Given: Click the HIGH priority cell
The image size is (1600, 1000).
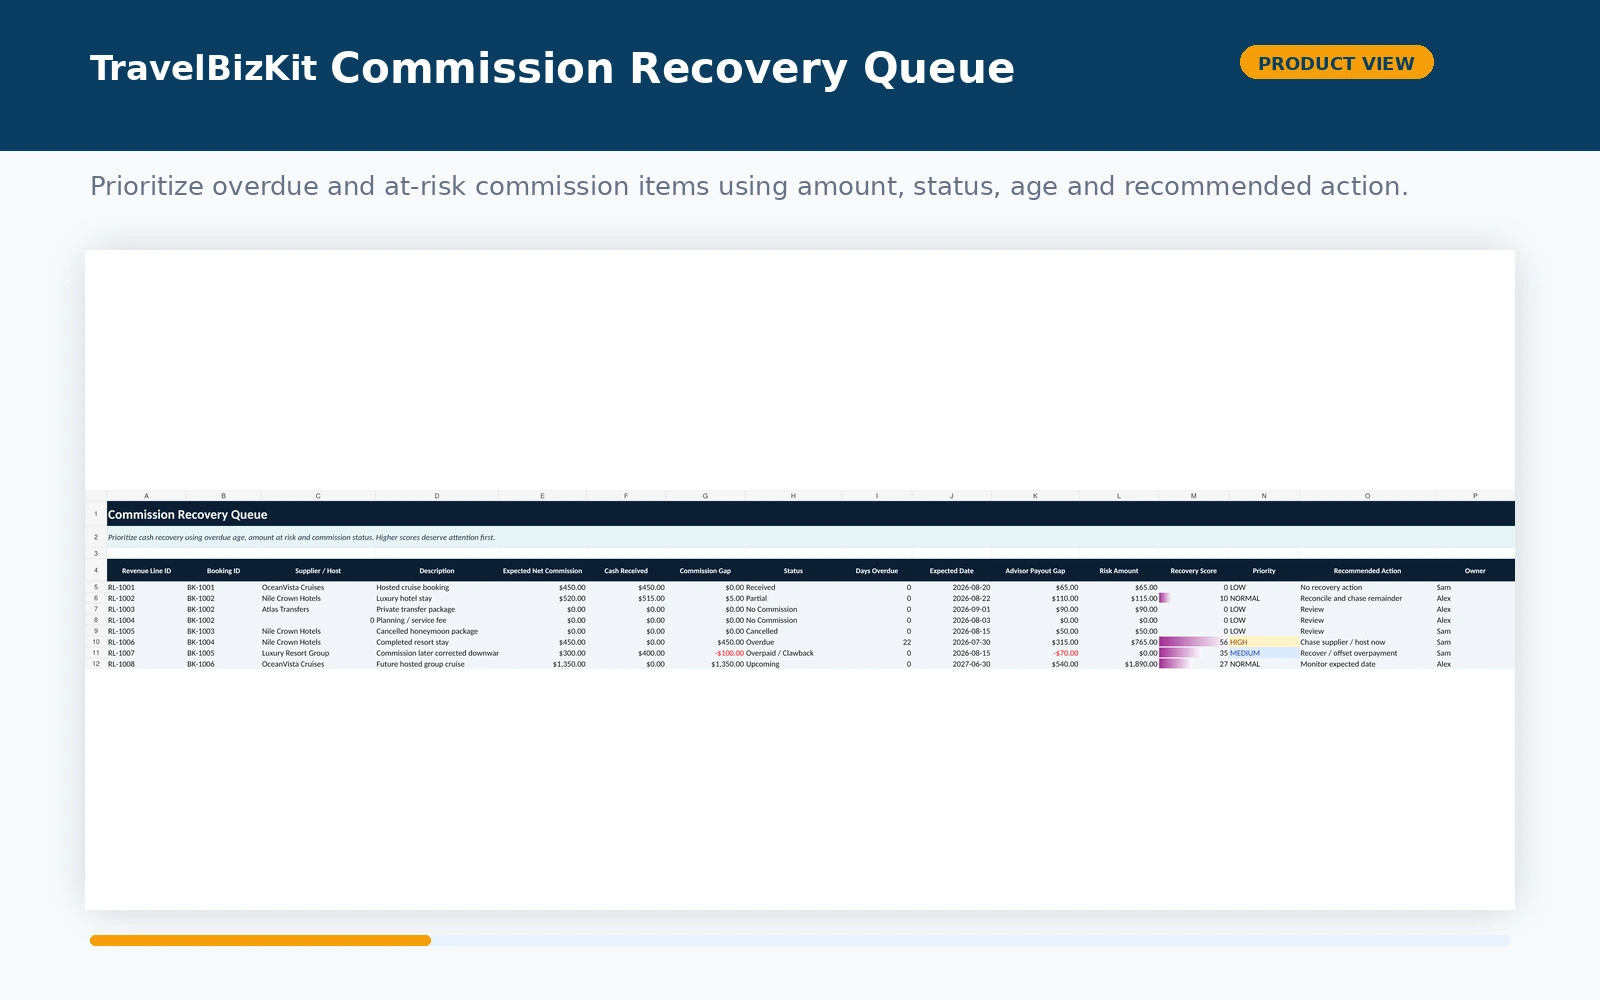Looking at the screenshot, I should tap(1264, 642).
